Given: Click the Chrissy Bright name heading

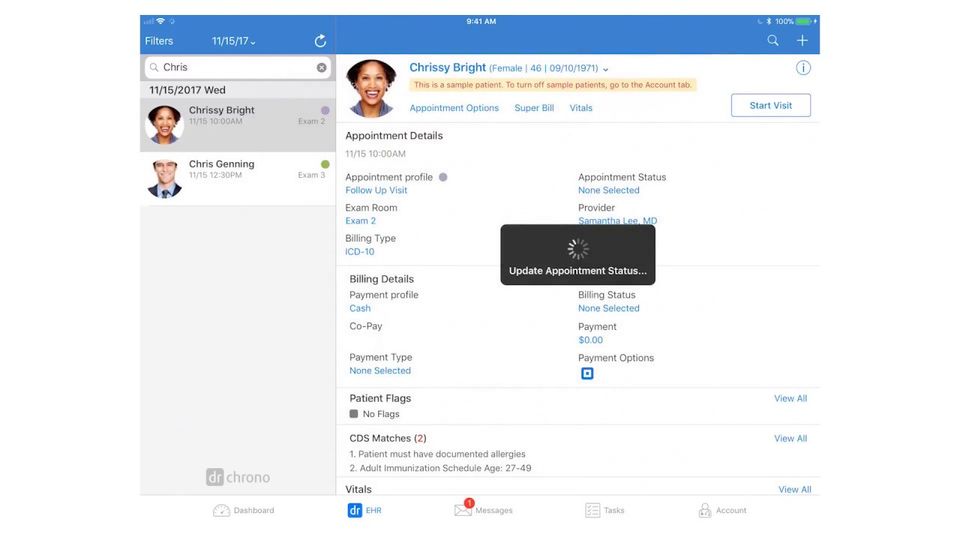Looking at the screenshot, I should 448,68.
